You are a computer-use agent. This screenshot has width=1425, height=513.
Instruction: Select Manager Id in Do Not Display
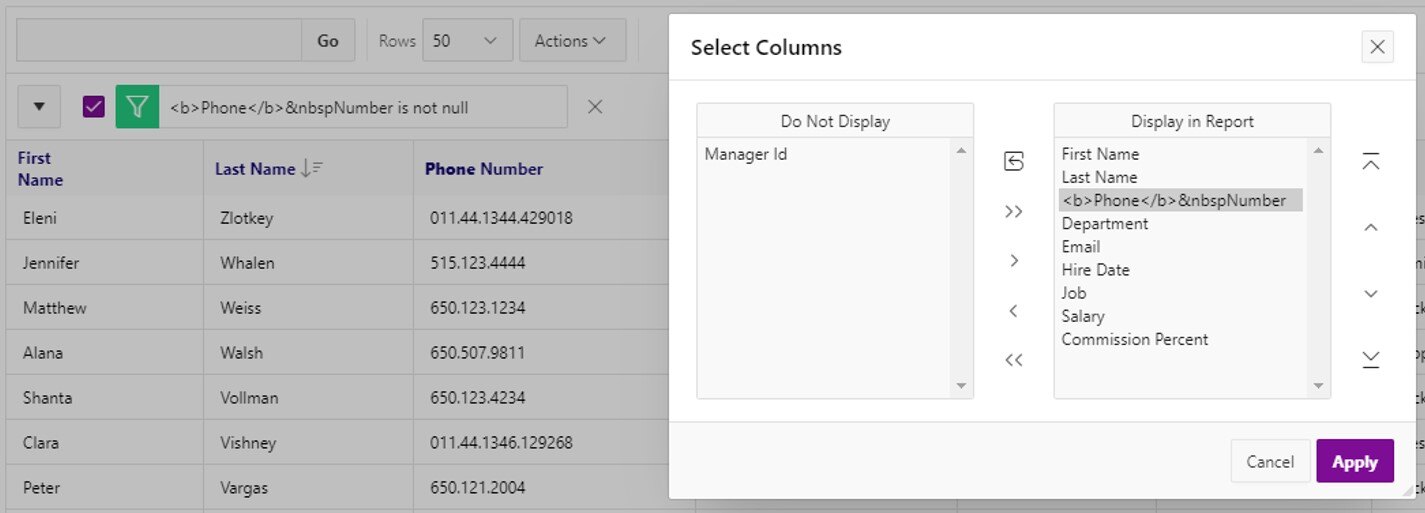746,154
